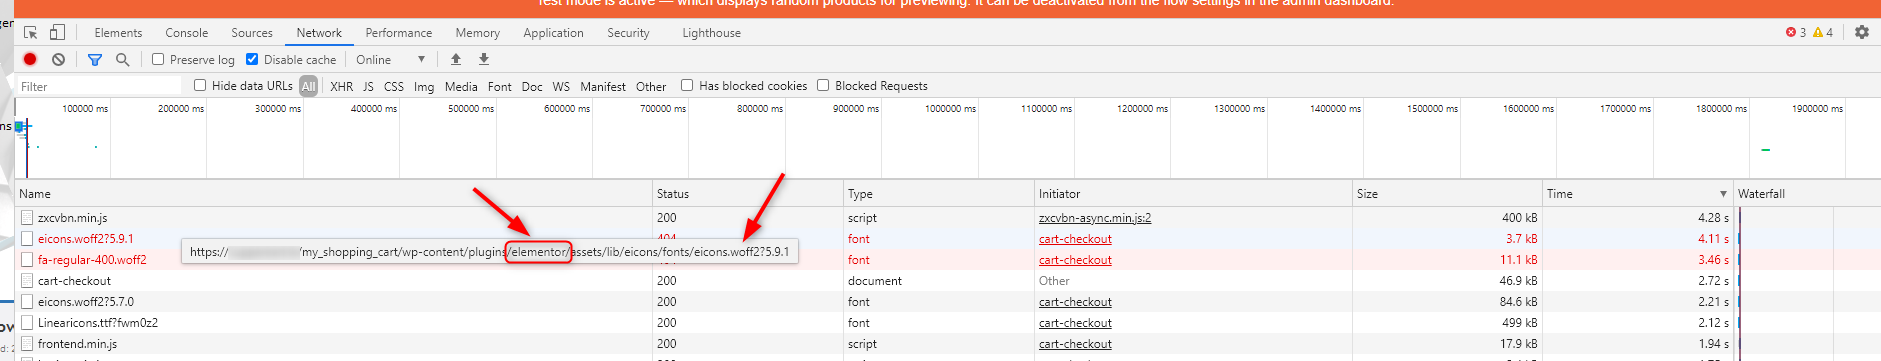Clear the network log
Viewport: 1881px width, 361px height.
[59, 60]
